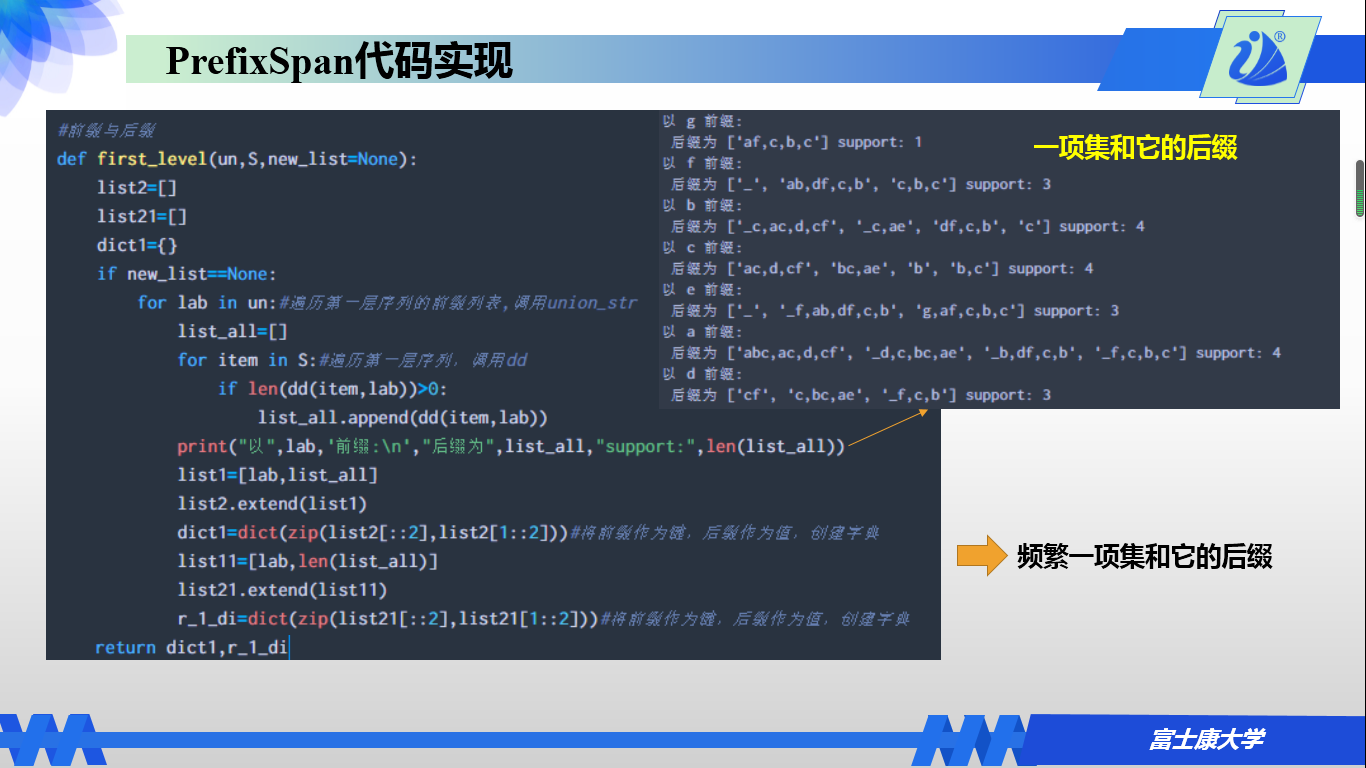This screenshot has width=1366, height=768.
Task: Click the code line 'list2=[]'
Action: pyautogui.click(x=137, y=187)
